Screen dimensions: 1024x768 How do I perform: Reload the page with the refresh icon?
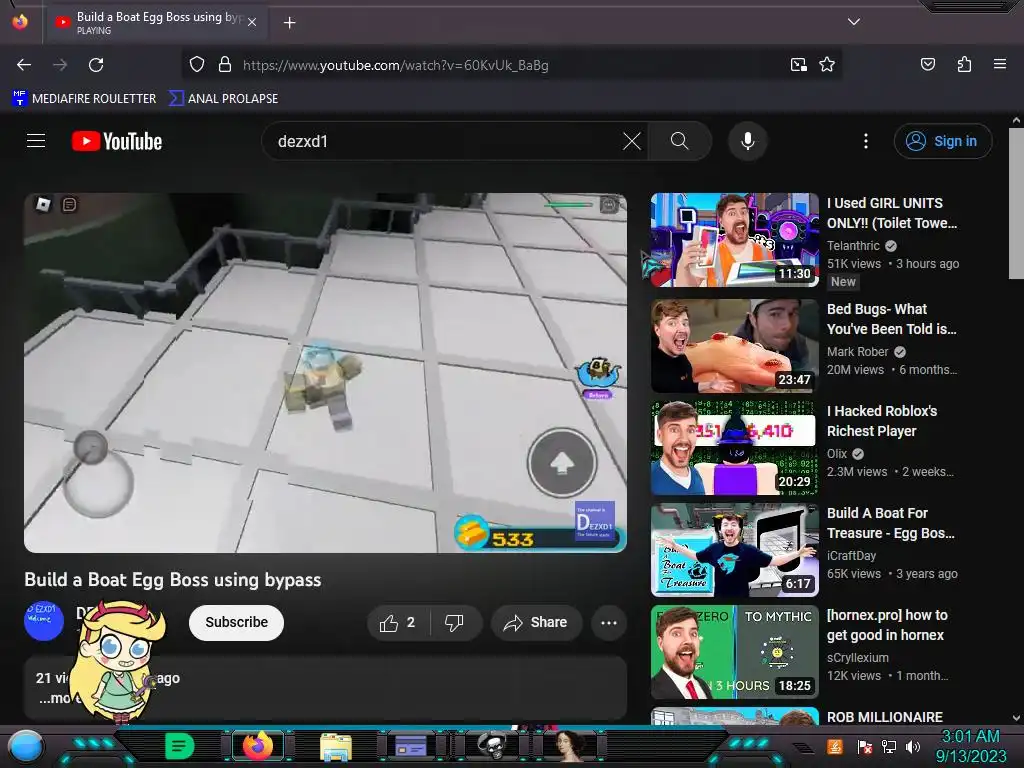[x=96, y=65]
